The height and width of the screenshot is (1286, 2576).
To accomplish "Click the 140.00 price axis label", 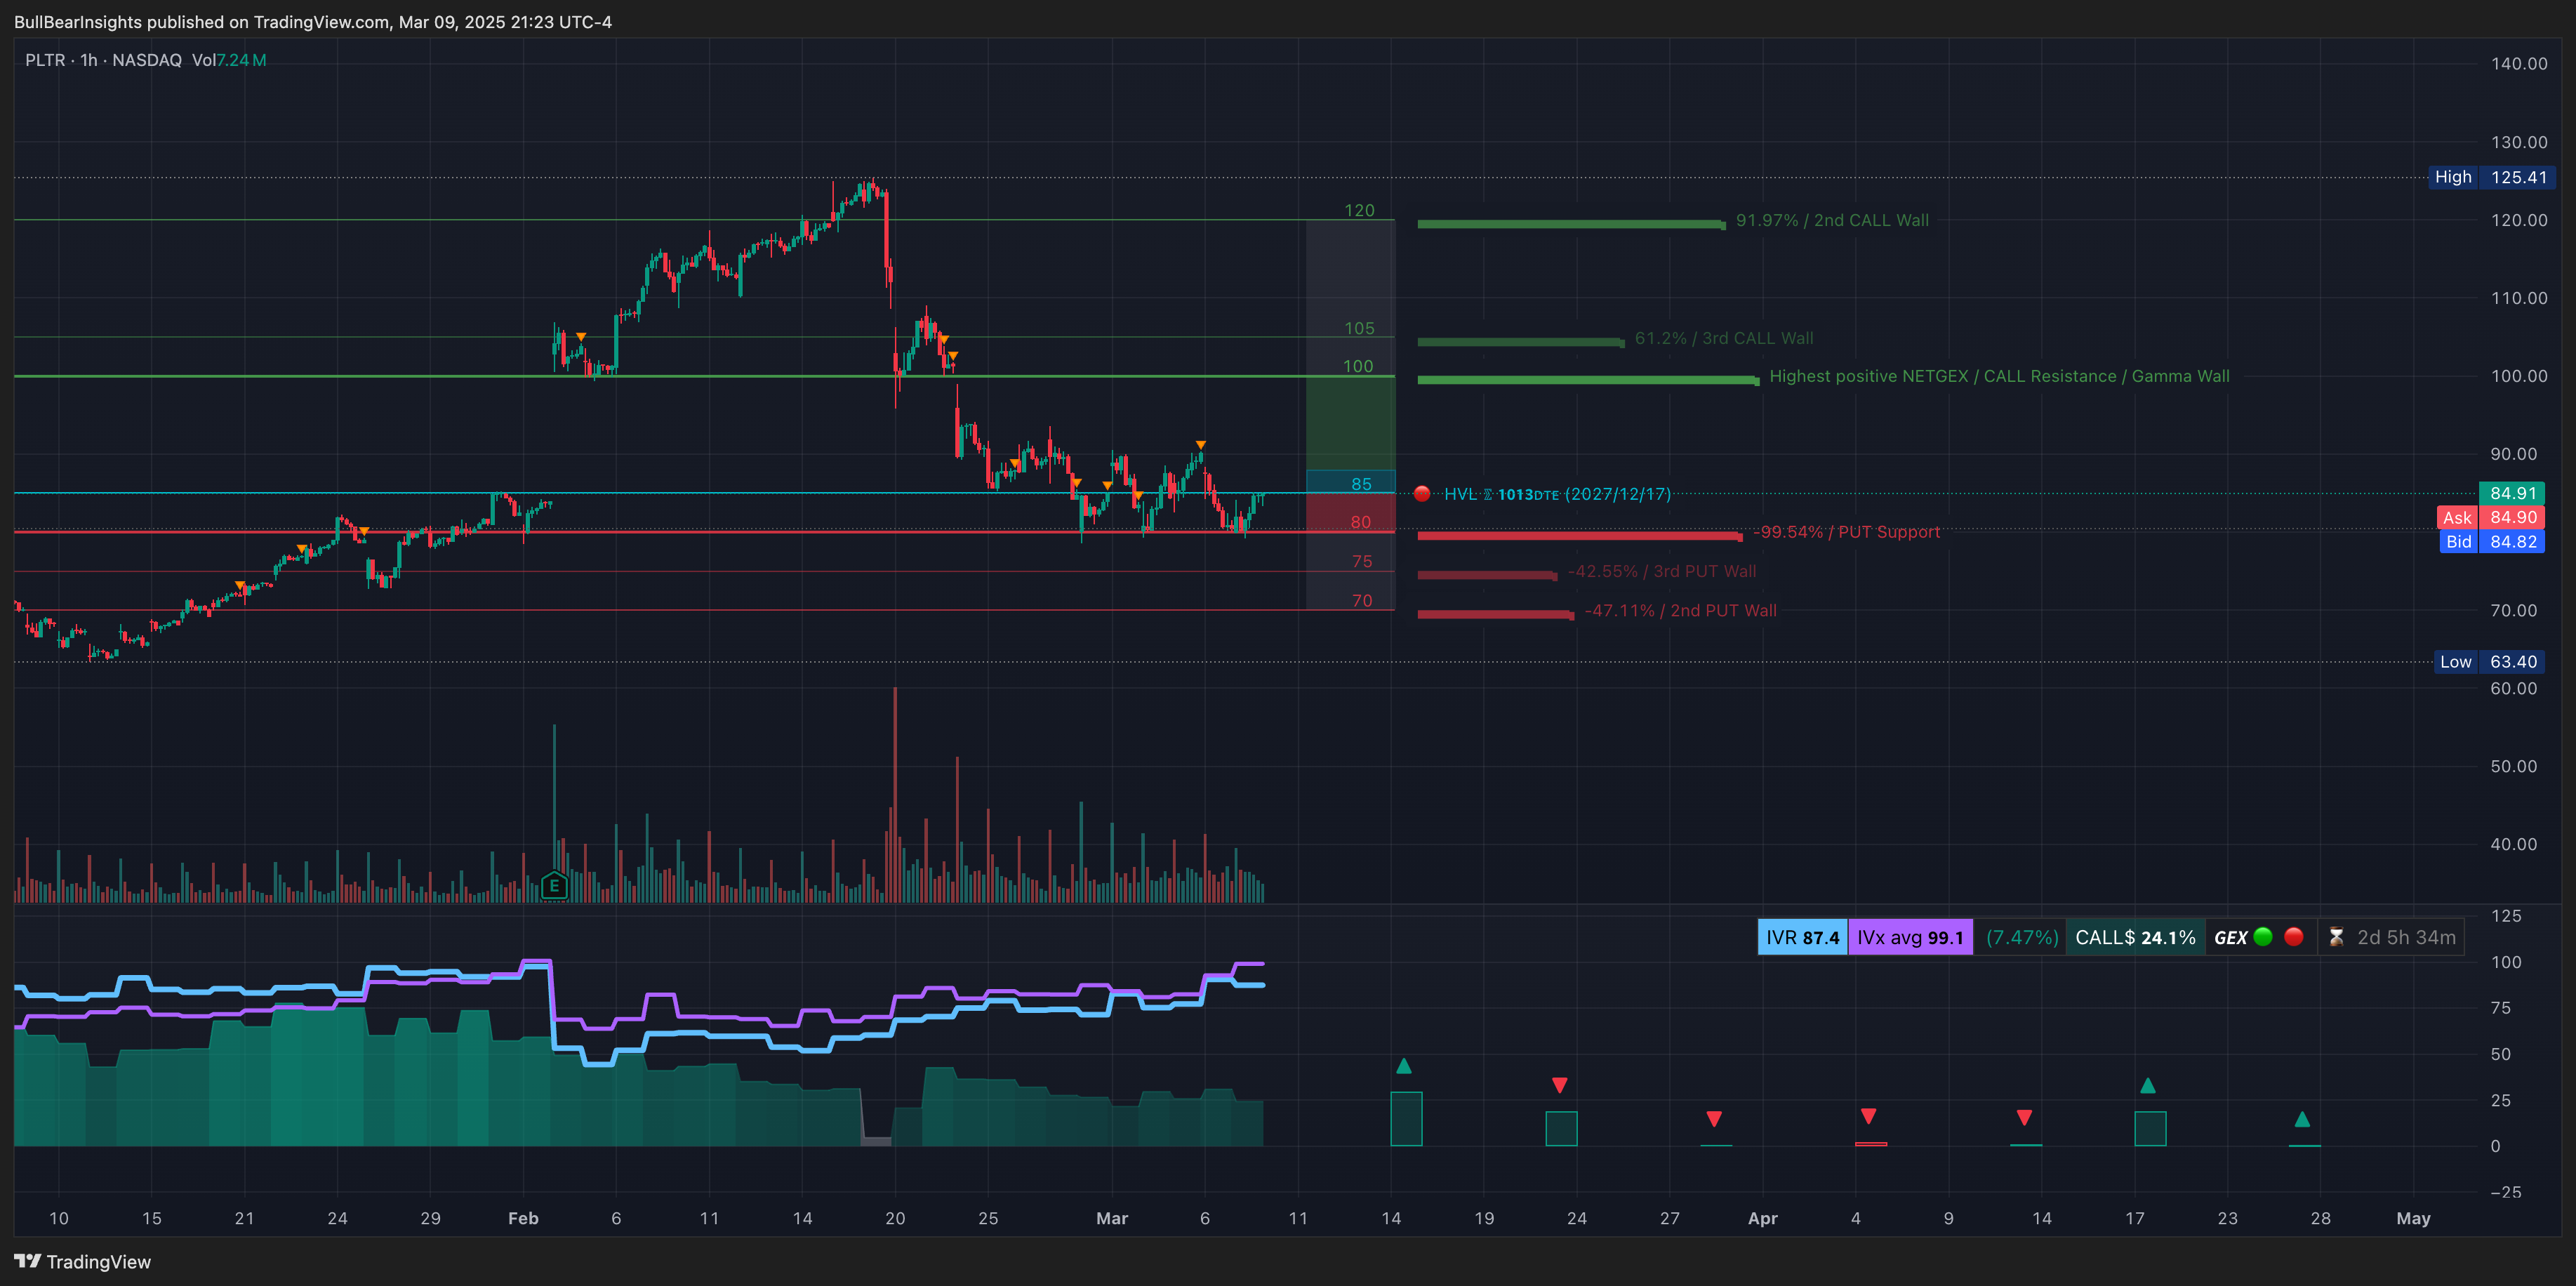I will coord(2519,63).
